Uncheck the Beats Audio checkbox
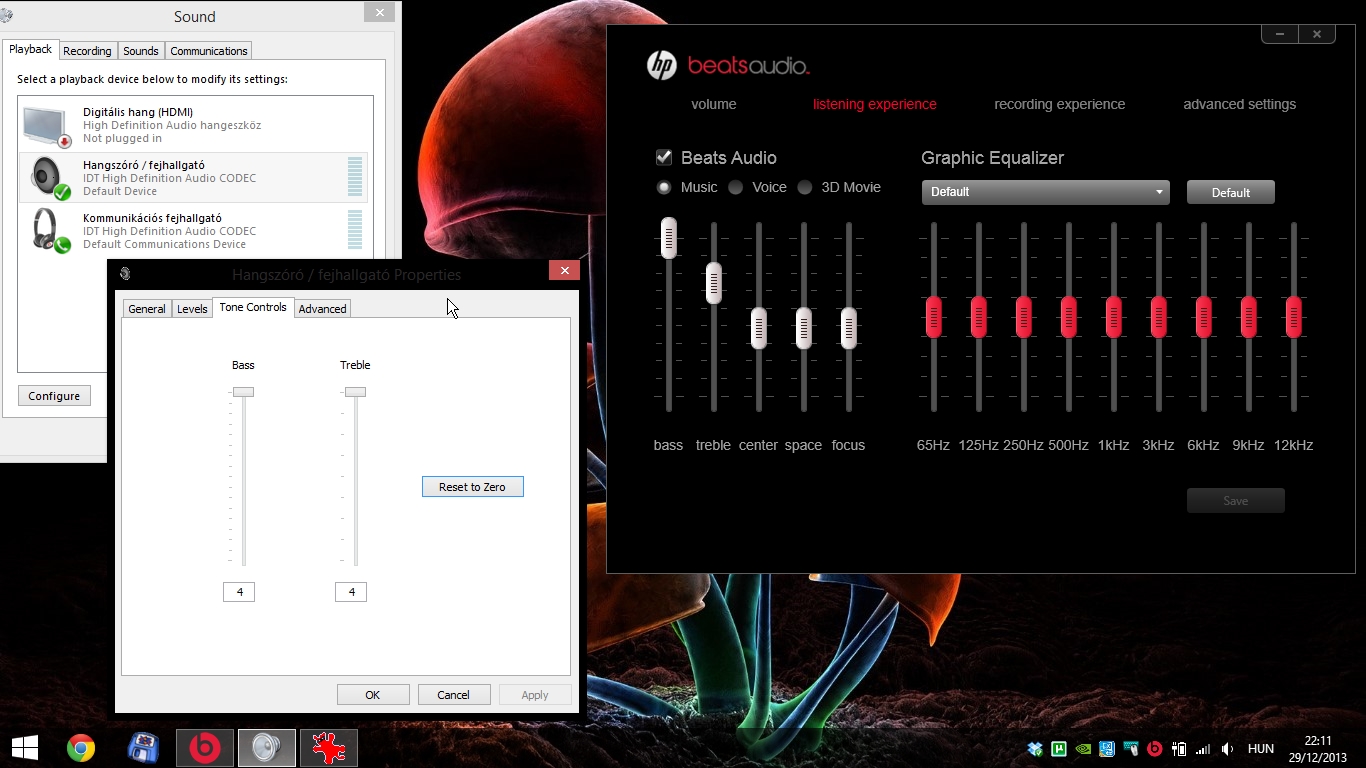This screenshot has height=768, width=1366. [664, 158]
